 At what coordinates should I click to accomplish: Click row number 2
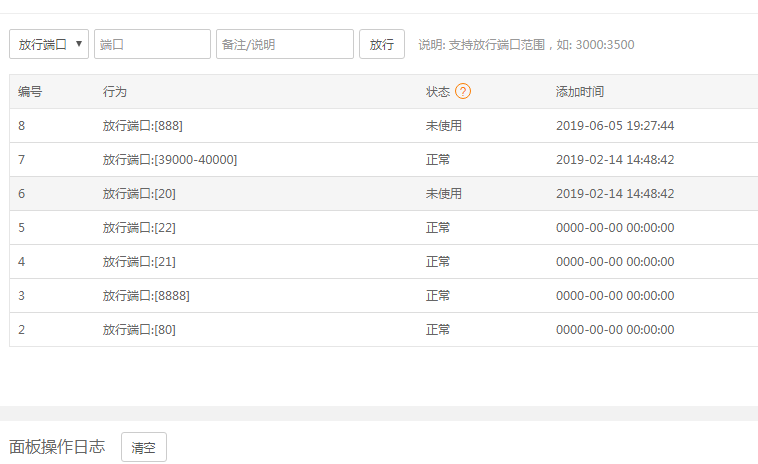tap(21, 329)
